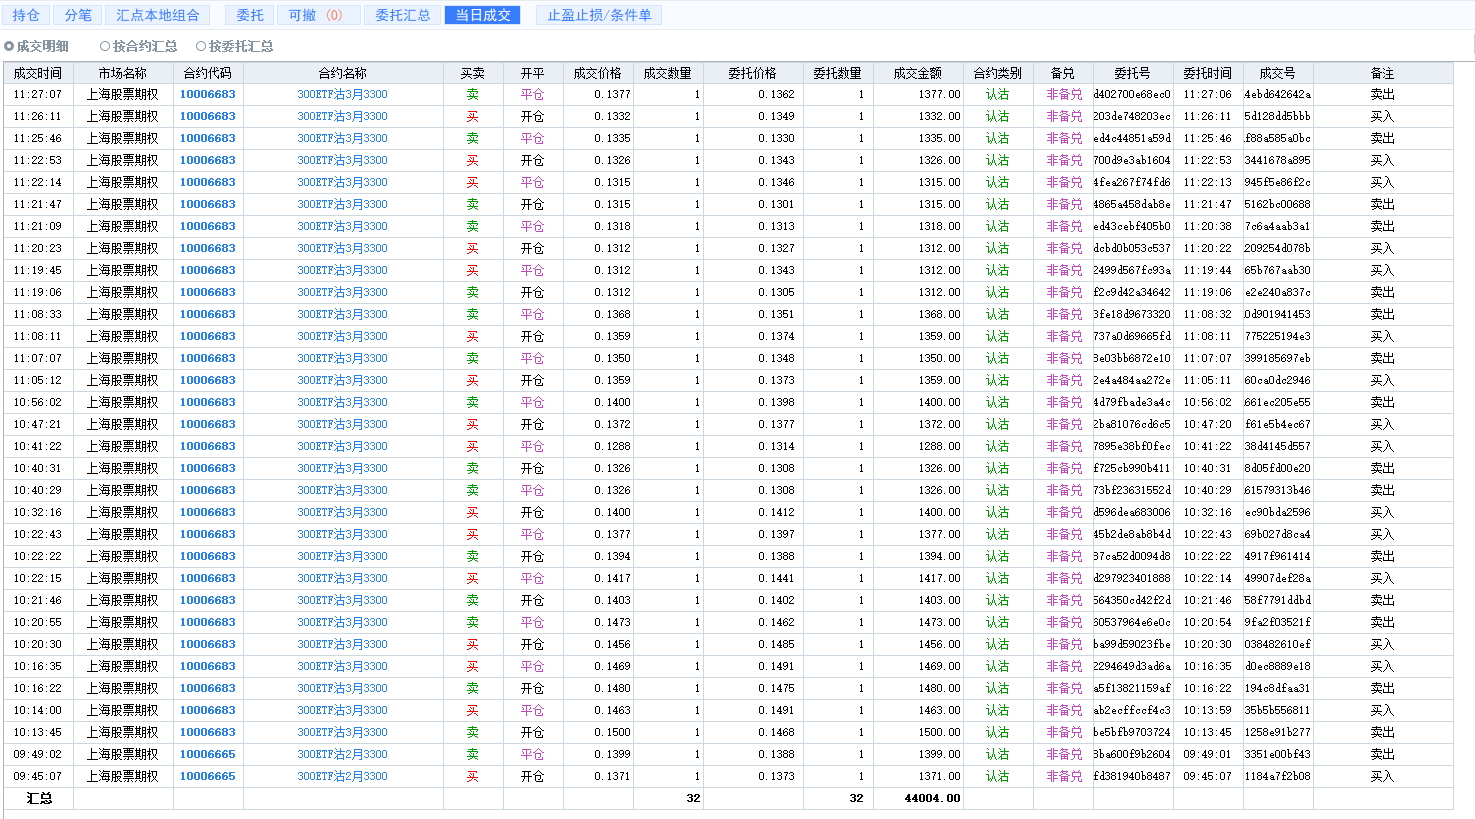Open the 委托汇总 tab
This screenshot has height=819, width=1475.
tap(403, 15)
